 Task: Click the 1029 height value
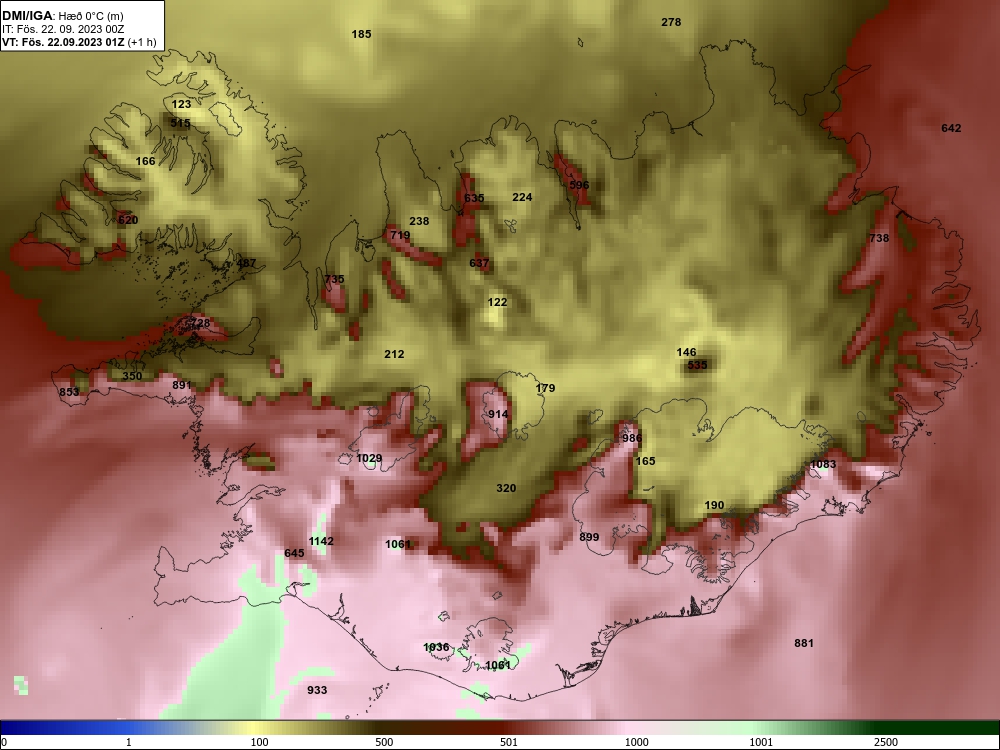pyautogui.click(x=369, y=459)
